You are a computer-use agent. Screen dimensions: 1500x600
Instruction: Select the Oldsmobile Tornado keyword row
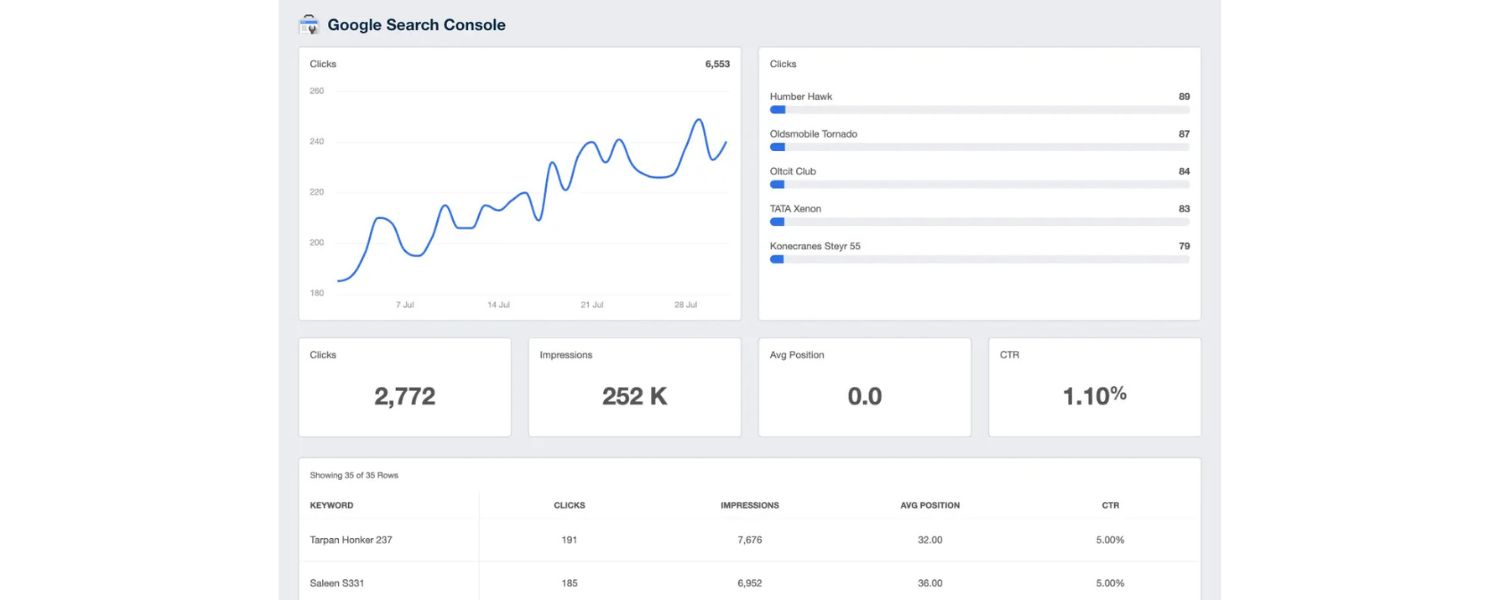(x=812, y=133)
